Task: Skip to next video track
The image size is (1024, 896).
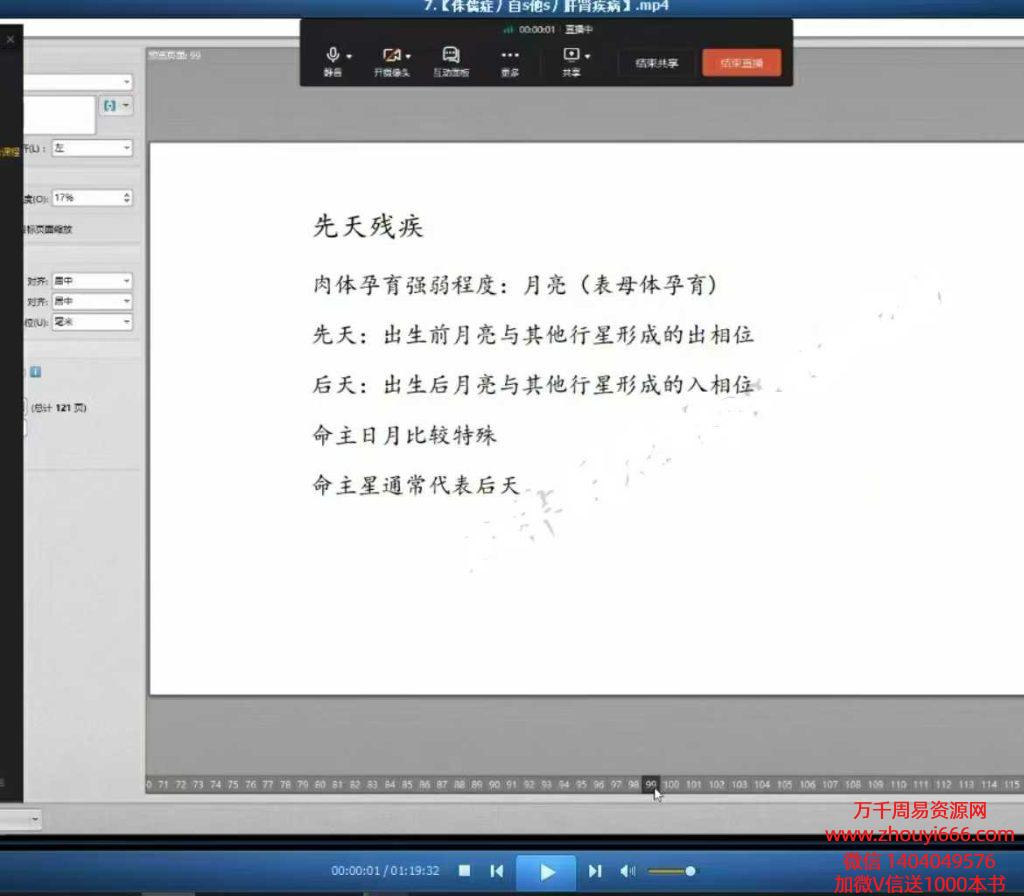Action: [595, 871]
